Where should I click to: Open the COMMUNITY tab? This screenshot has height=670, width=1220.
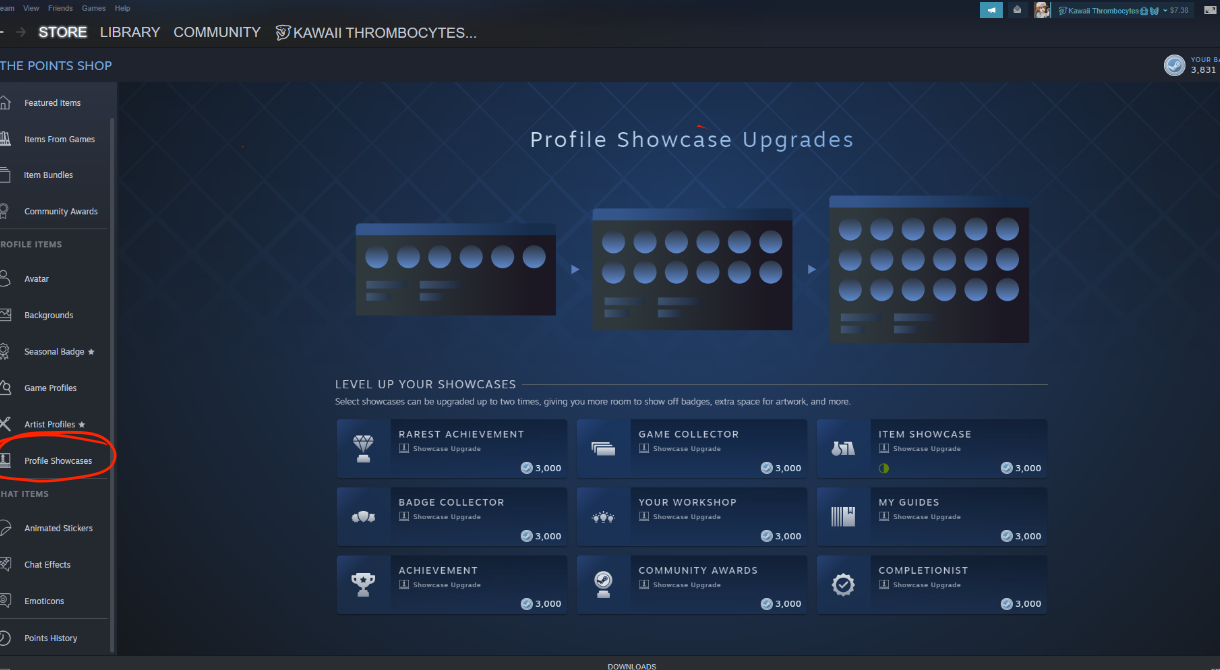point(217,32)
